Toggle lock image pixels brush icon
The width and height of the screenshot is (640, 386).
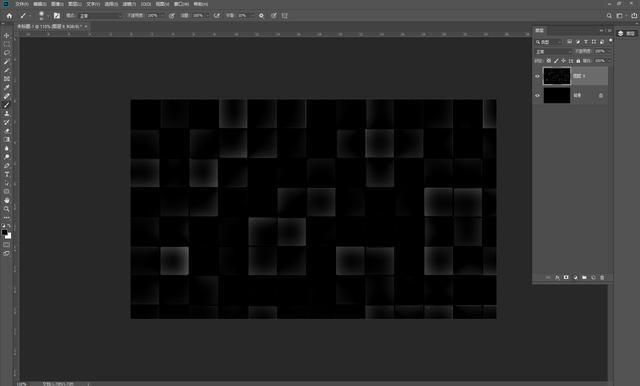point(556,61)
